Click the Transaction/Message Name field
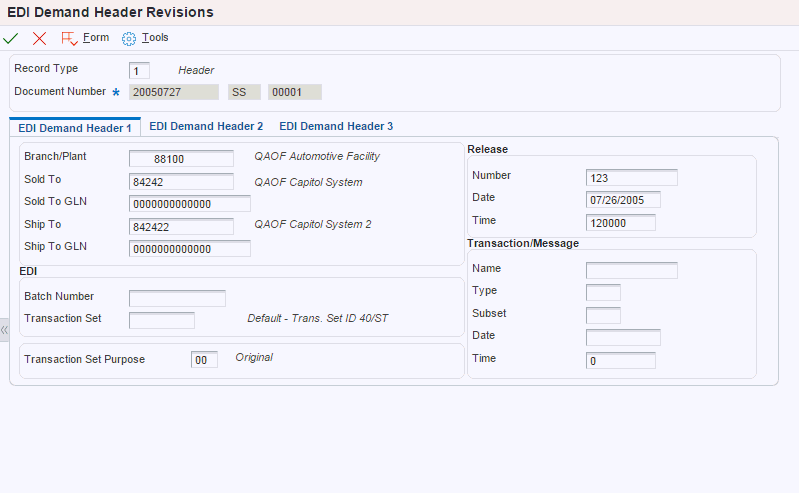Screen dimensions: 799x493 (x=632, y=270)
